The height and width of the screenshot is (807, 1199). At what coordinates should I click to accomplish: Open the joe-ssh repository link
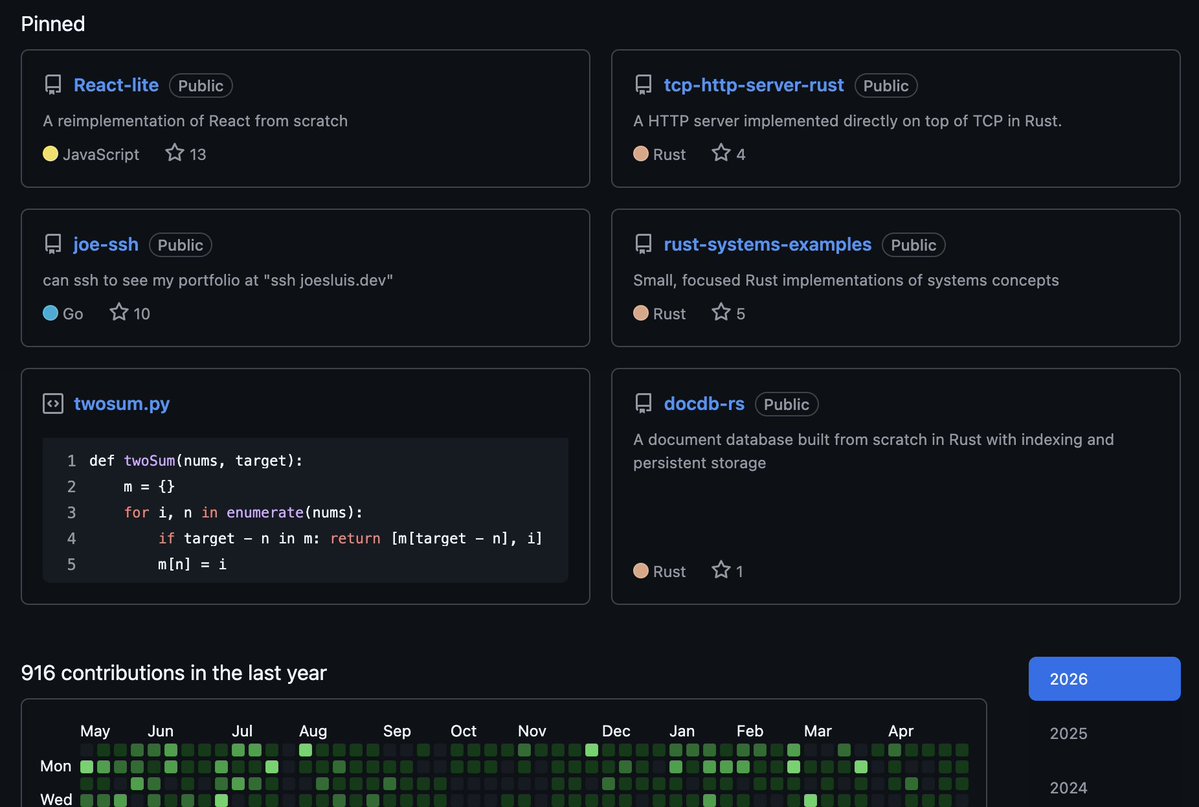click(x=106, y=244)
